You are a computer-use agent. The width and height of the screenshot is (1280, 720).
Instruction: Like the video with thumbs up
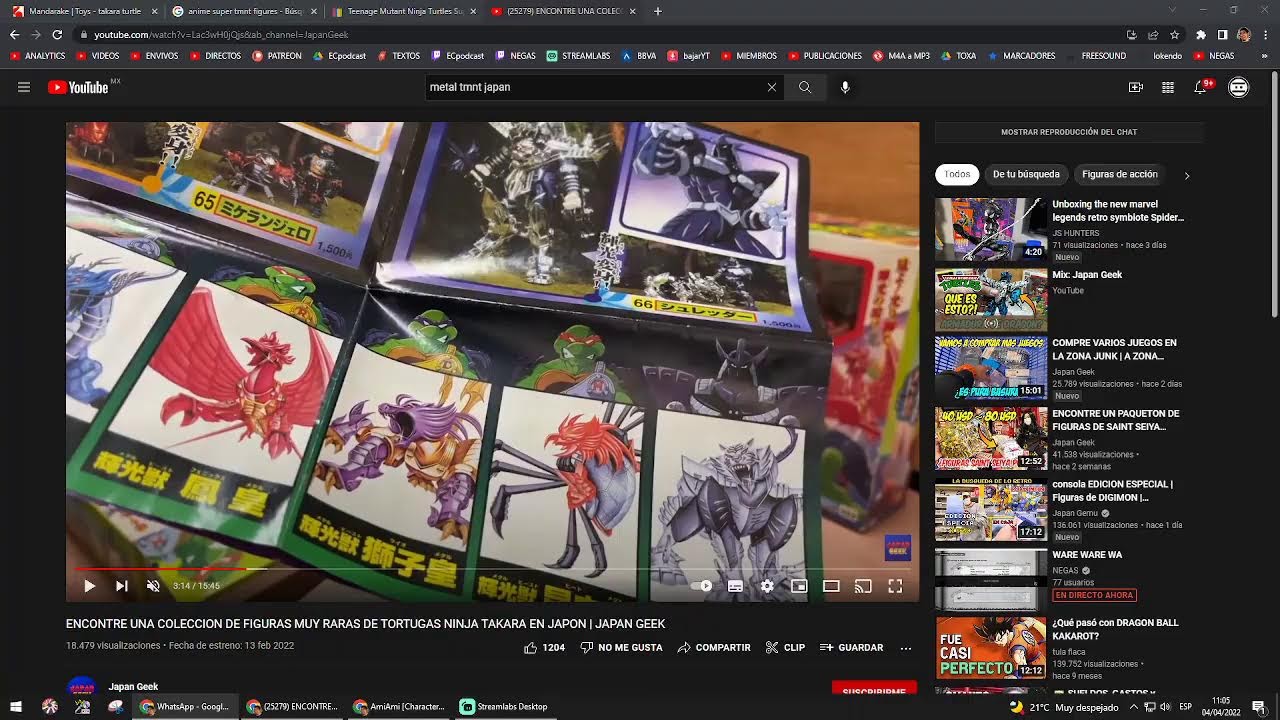[x=544, y=648]
